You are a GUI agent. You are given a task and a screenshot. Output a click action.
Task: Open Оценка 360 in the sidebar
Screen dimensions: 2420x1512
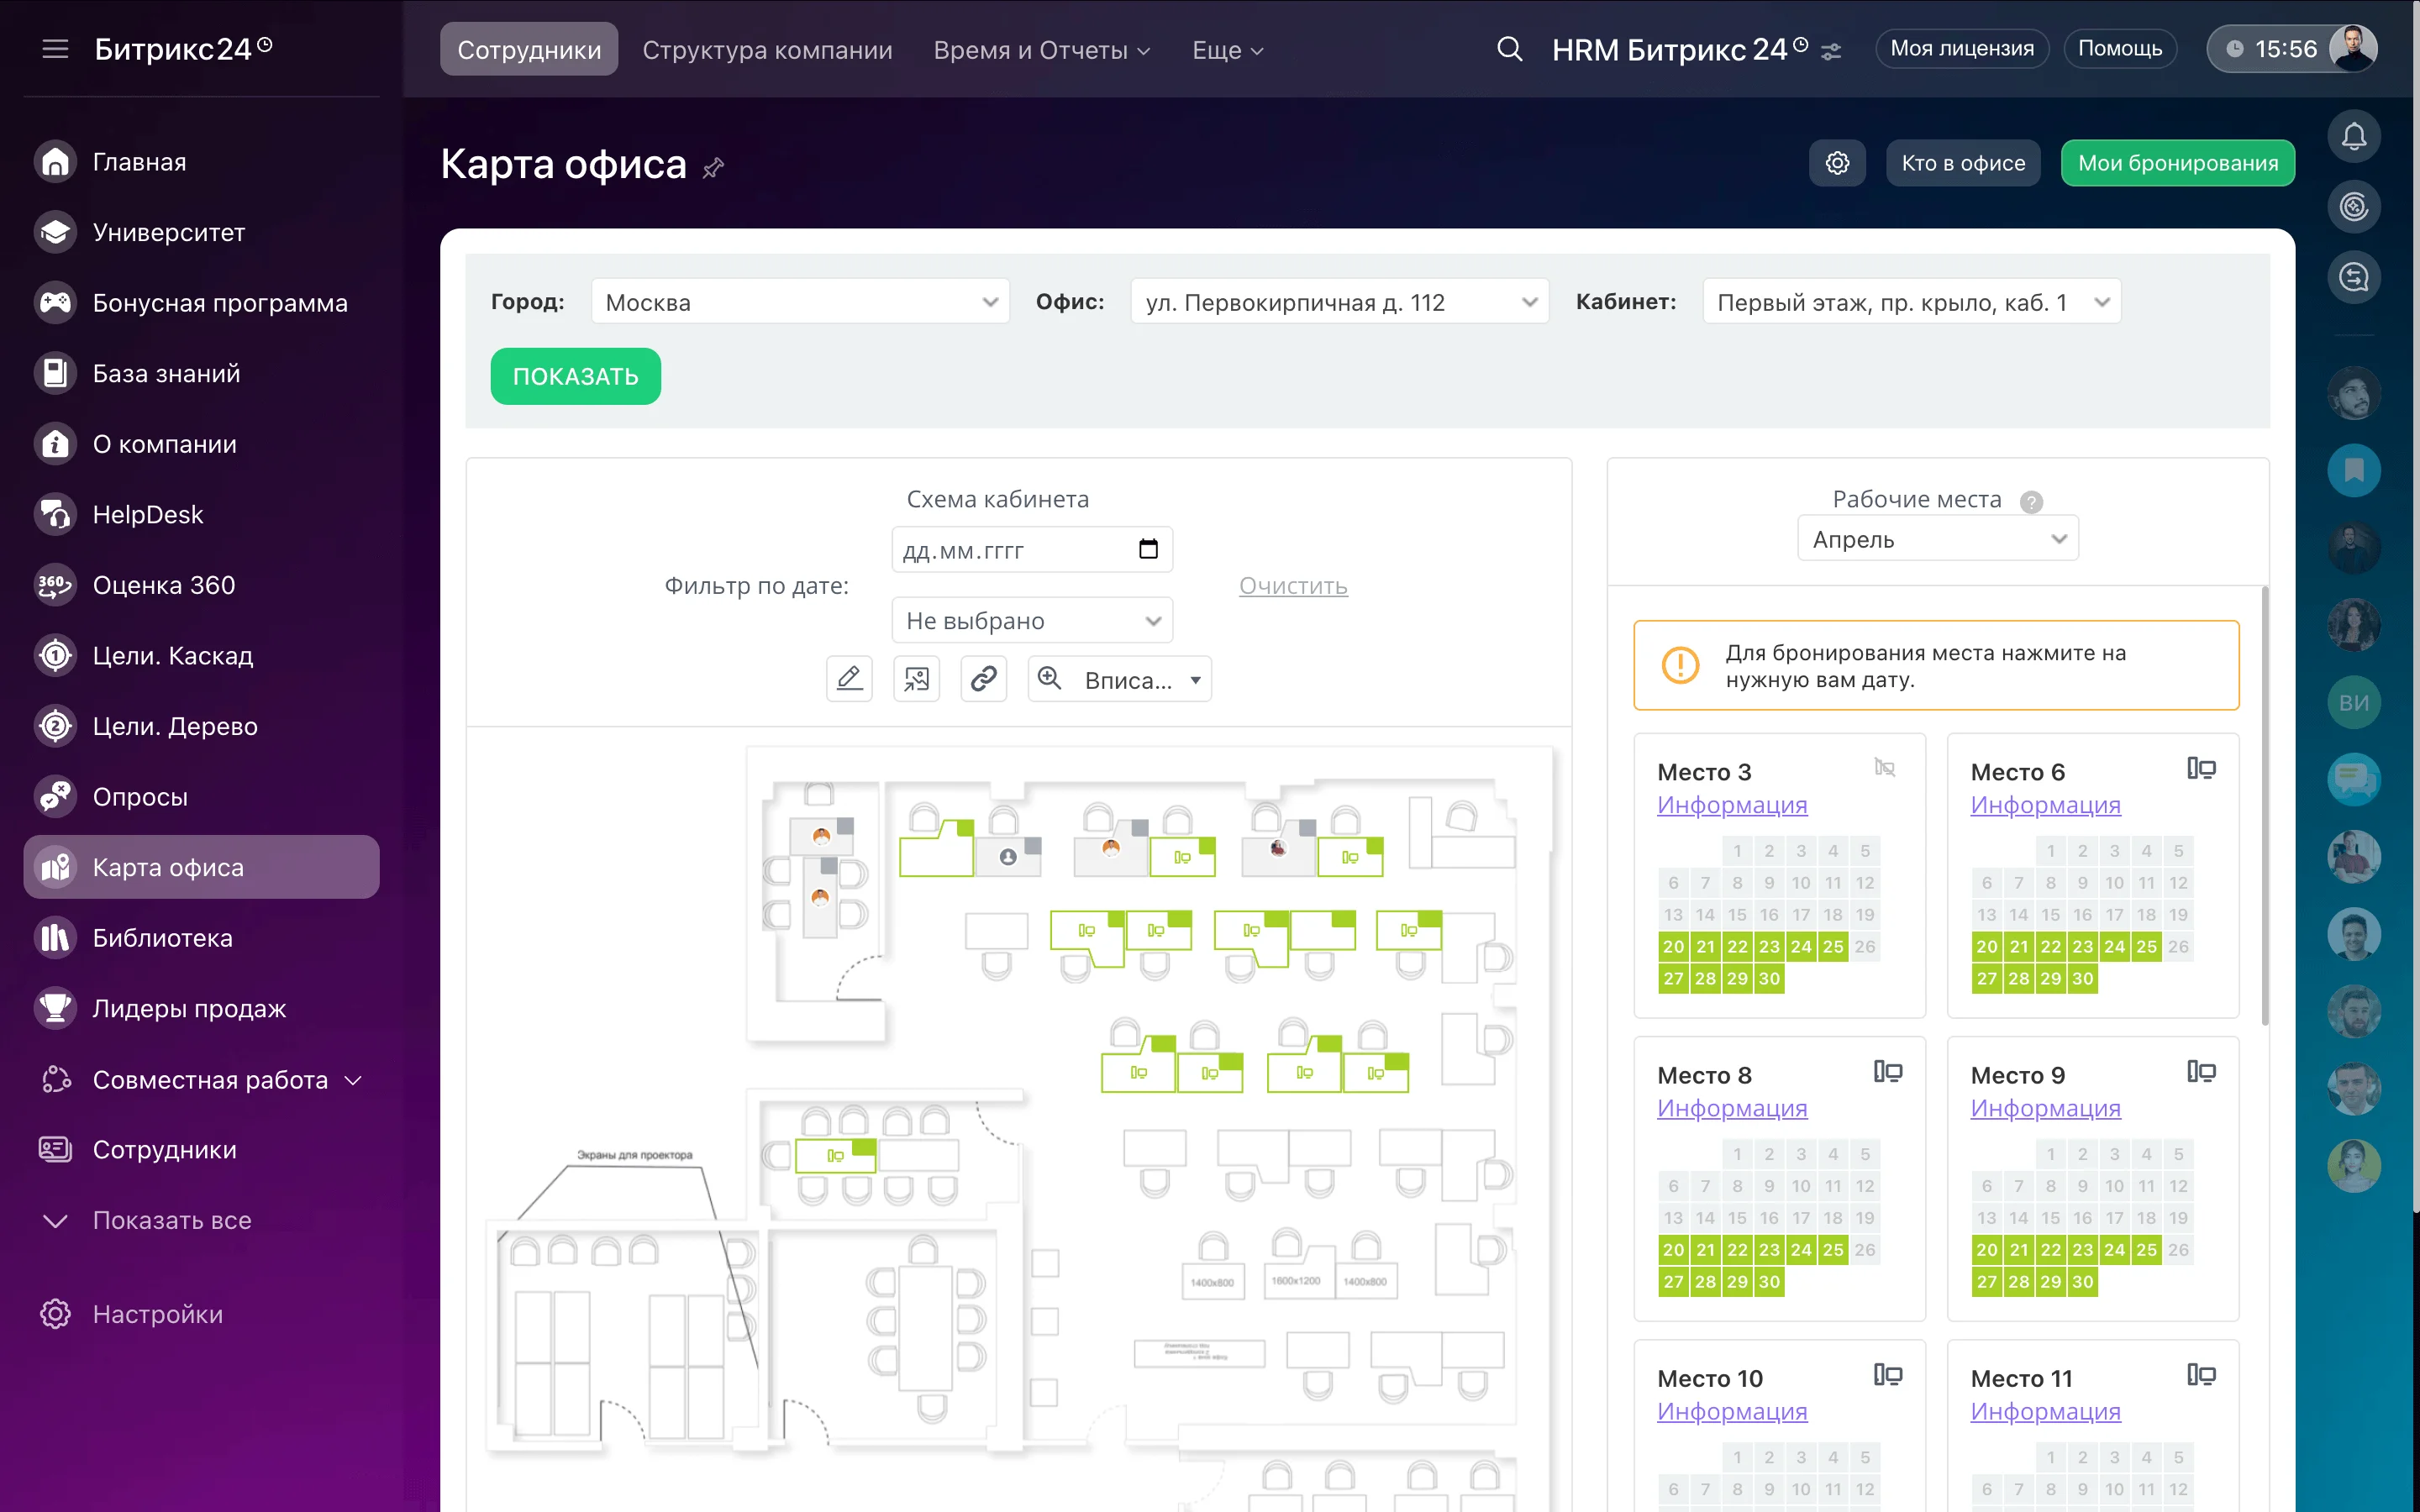201,585
